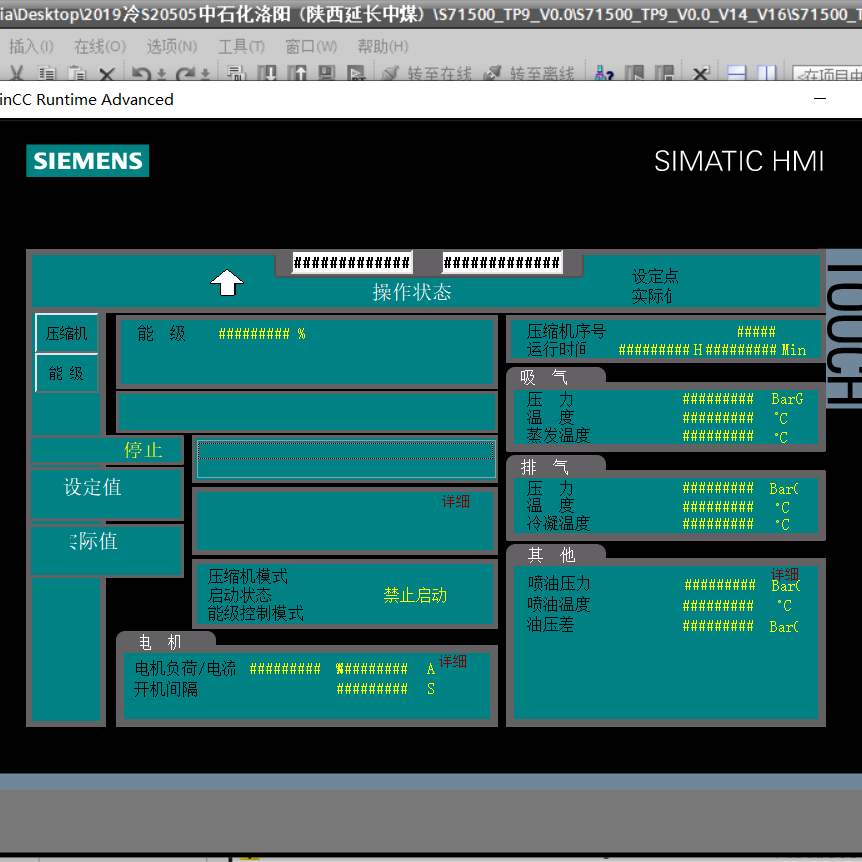Click 详细 link in the 电机 panel
The width and height of the screenshot is (862, 862).
pos(453,662)
